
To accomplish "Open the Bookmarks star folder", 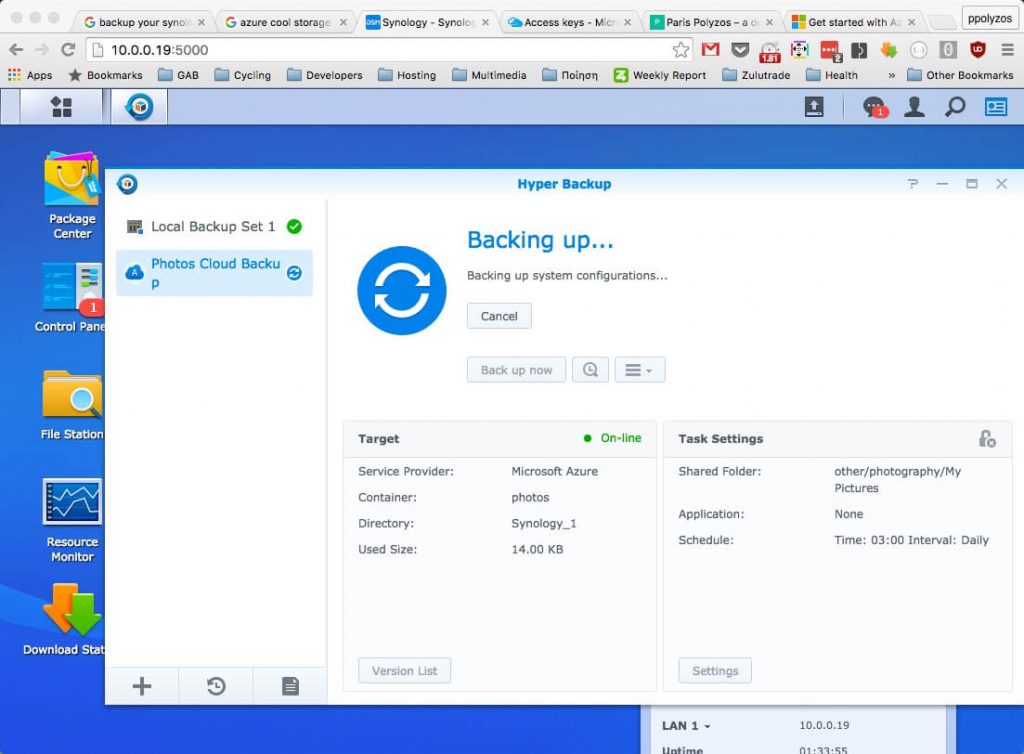I will [x=105, y=75].
